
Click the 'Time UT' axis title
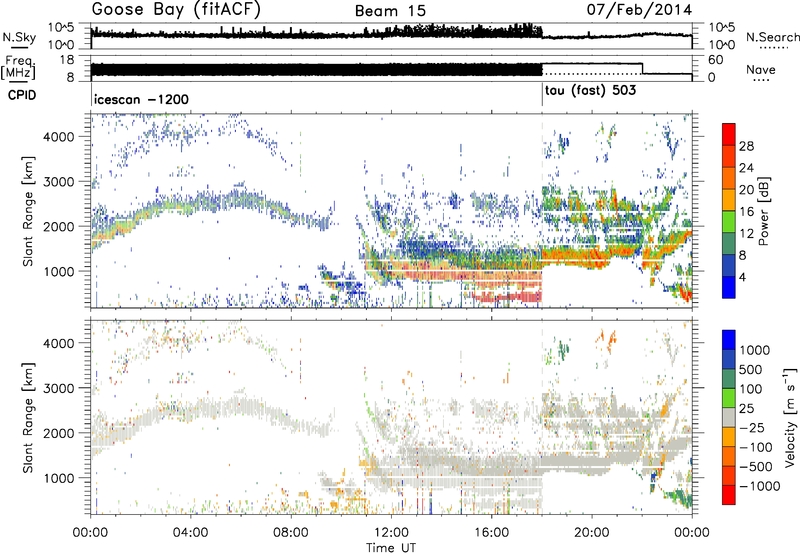point(391,548)
